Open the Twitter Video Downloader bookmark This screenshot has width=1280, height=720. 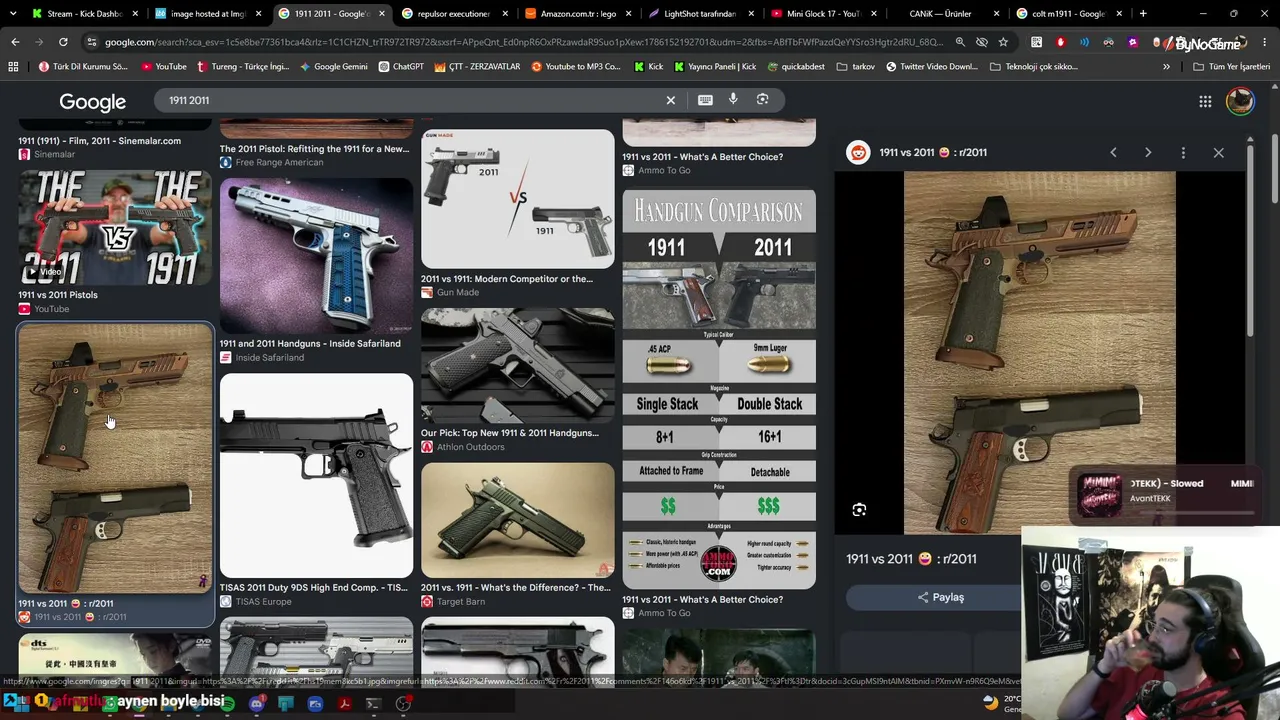931,67
